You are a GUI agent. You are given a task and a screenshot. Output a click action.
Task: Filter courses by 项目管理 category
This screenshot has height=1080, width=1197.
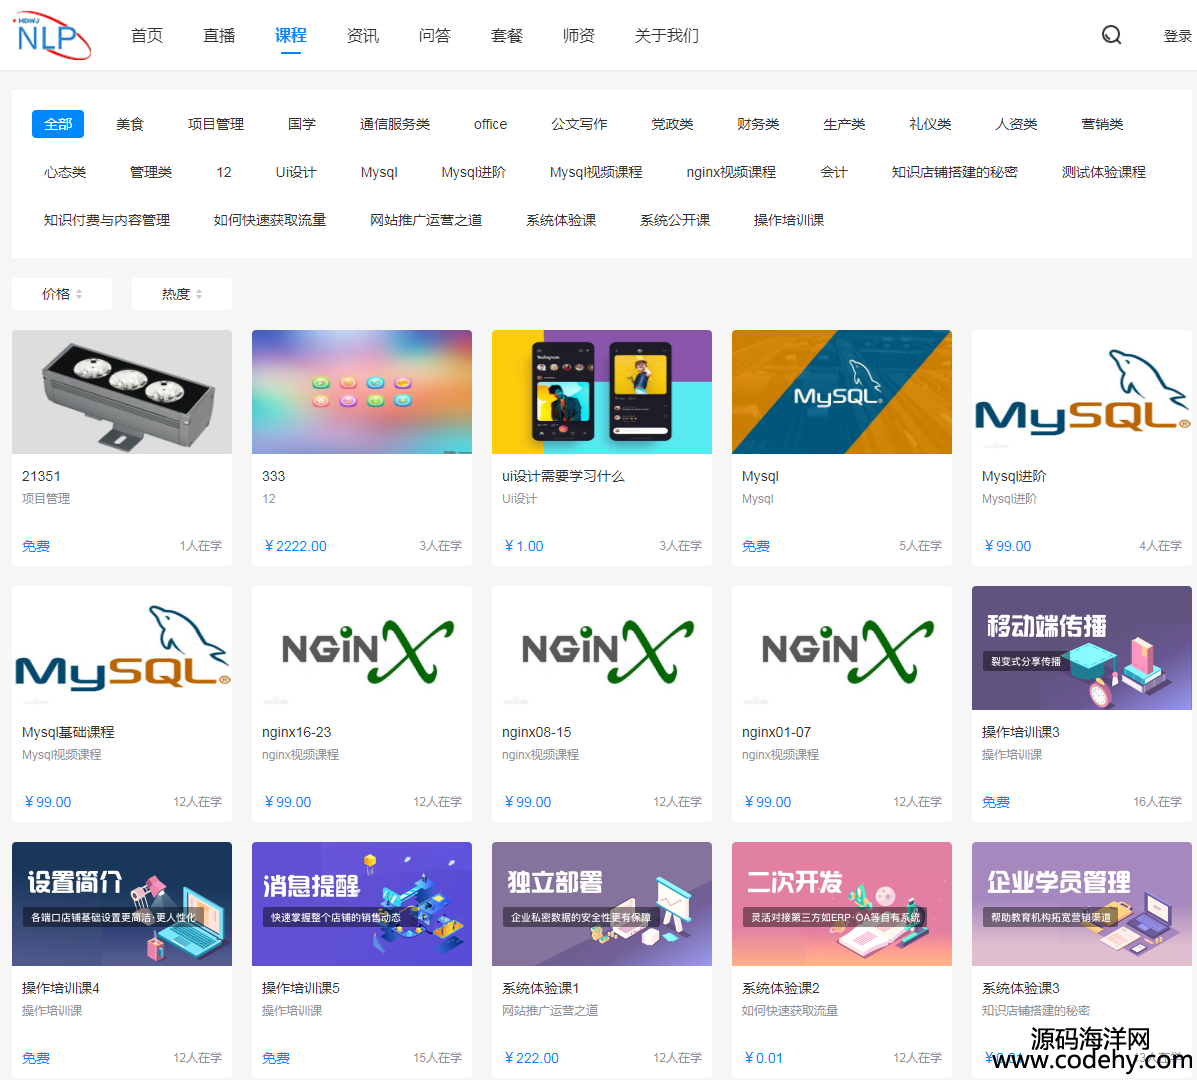(x=216, y=124)
